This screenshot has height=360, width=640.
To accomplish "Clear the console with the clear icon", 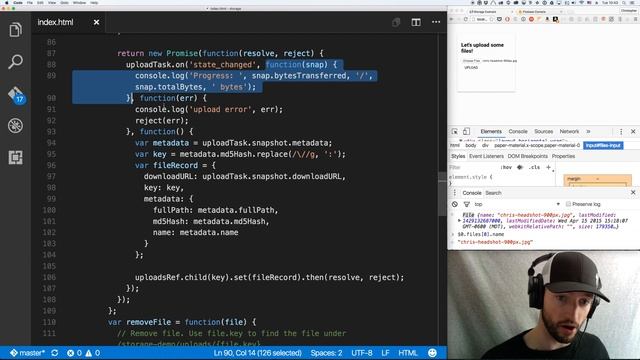I will (455, 204).
